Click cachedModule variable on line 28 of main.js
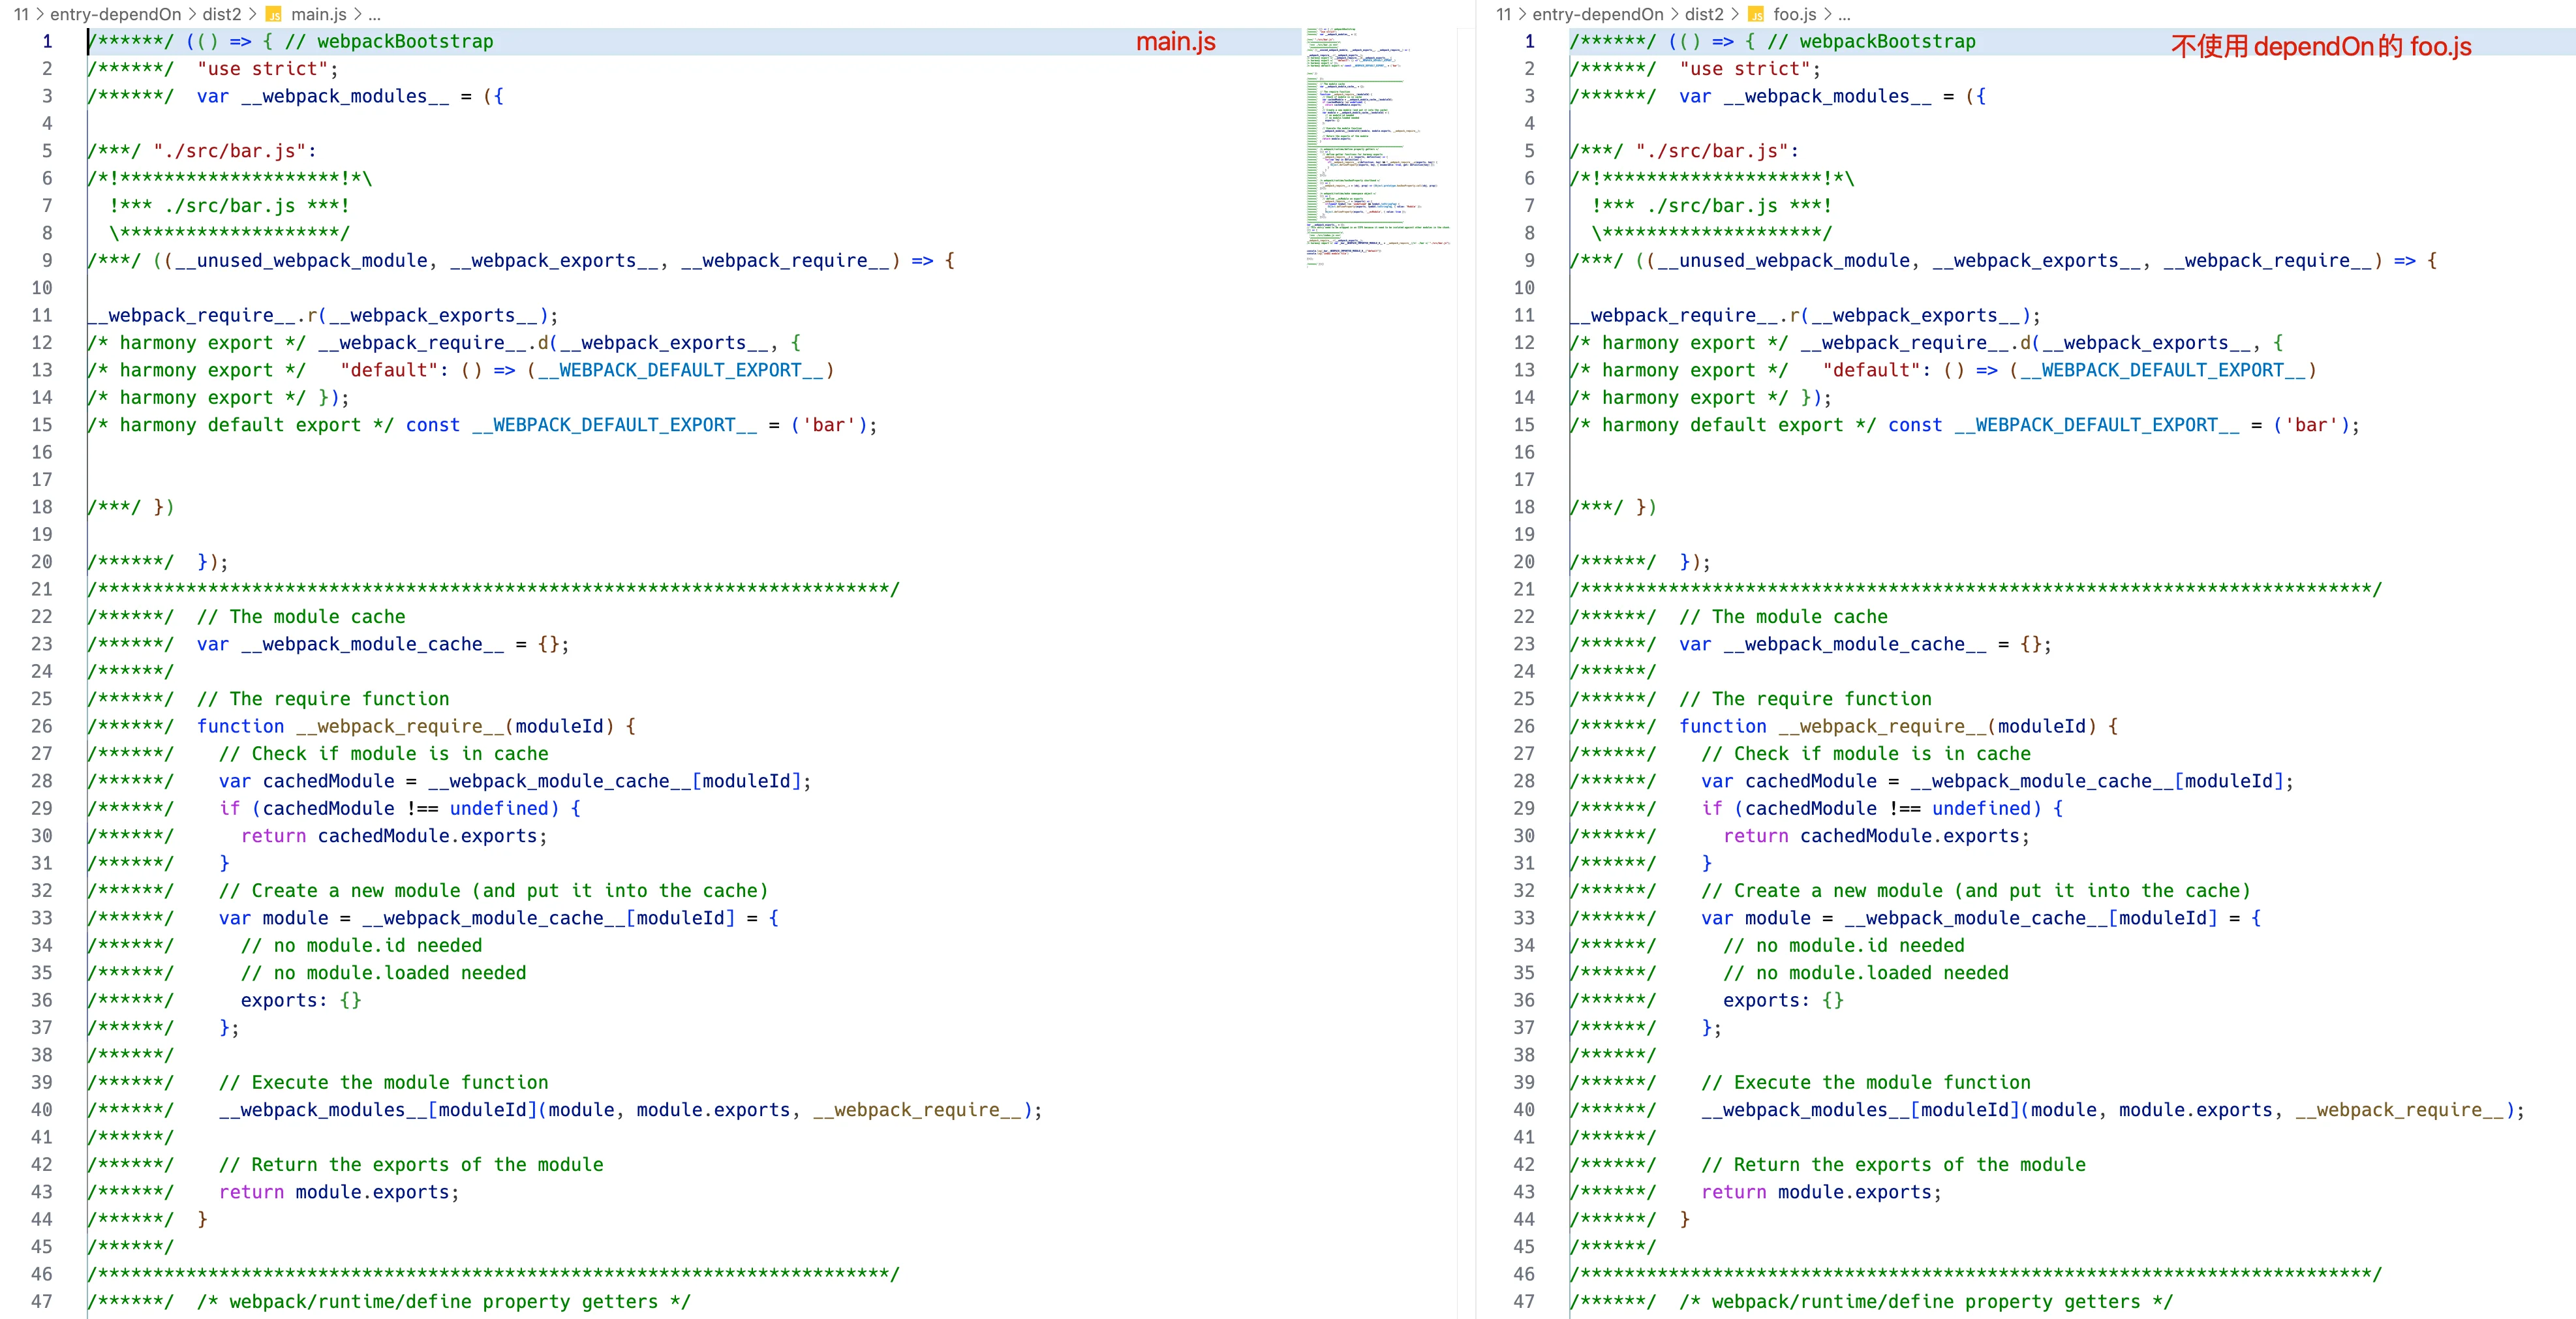Viewport: 2576px width, 1319px height. pos(328,781)
